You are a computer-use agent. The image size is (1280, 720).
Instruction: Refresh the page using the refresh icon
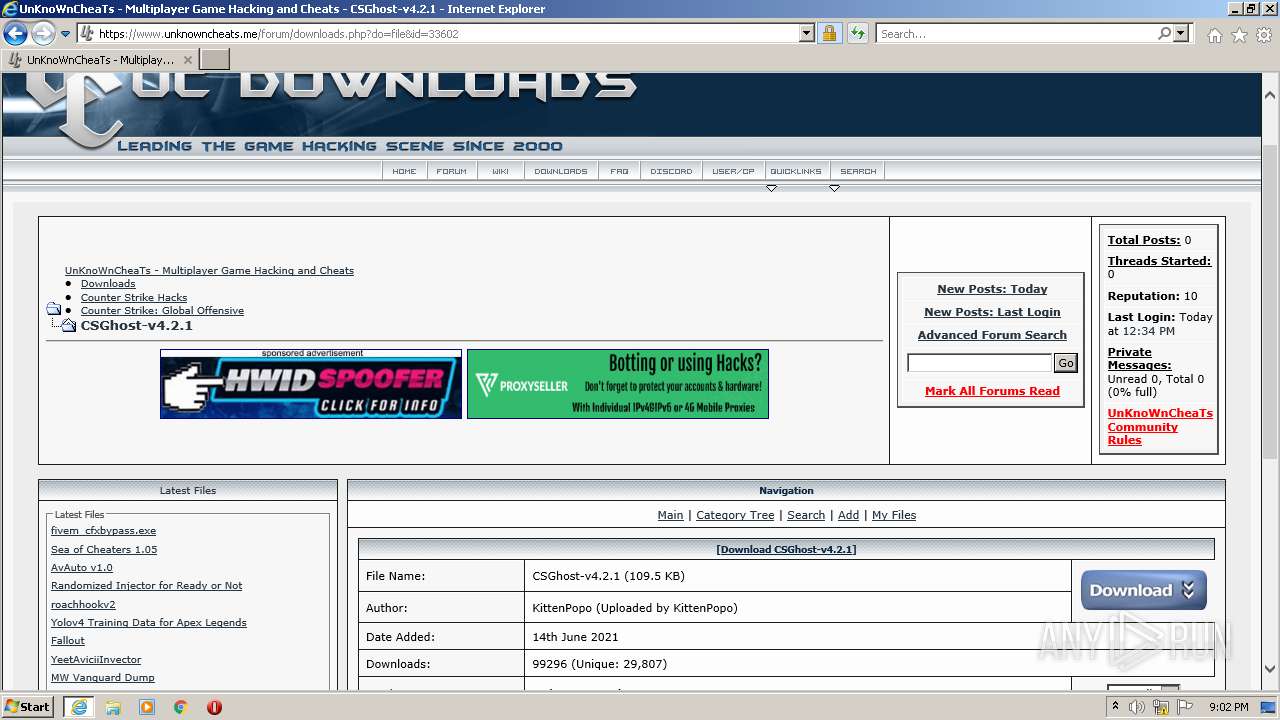coord(857,33)
